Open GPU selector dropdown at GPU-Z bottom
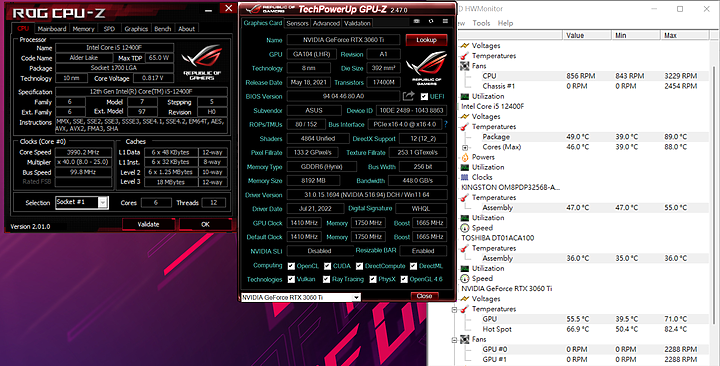This screenshot has width=720, height=366. point(356,298)
